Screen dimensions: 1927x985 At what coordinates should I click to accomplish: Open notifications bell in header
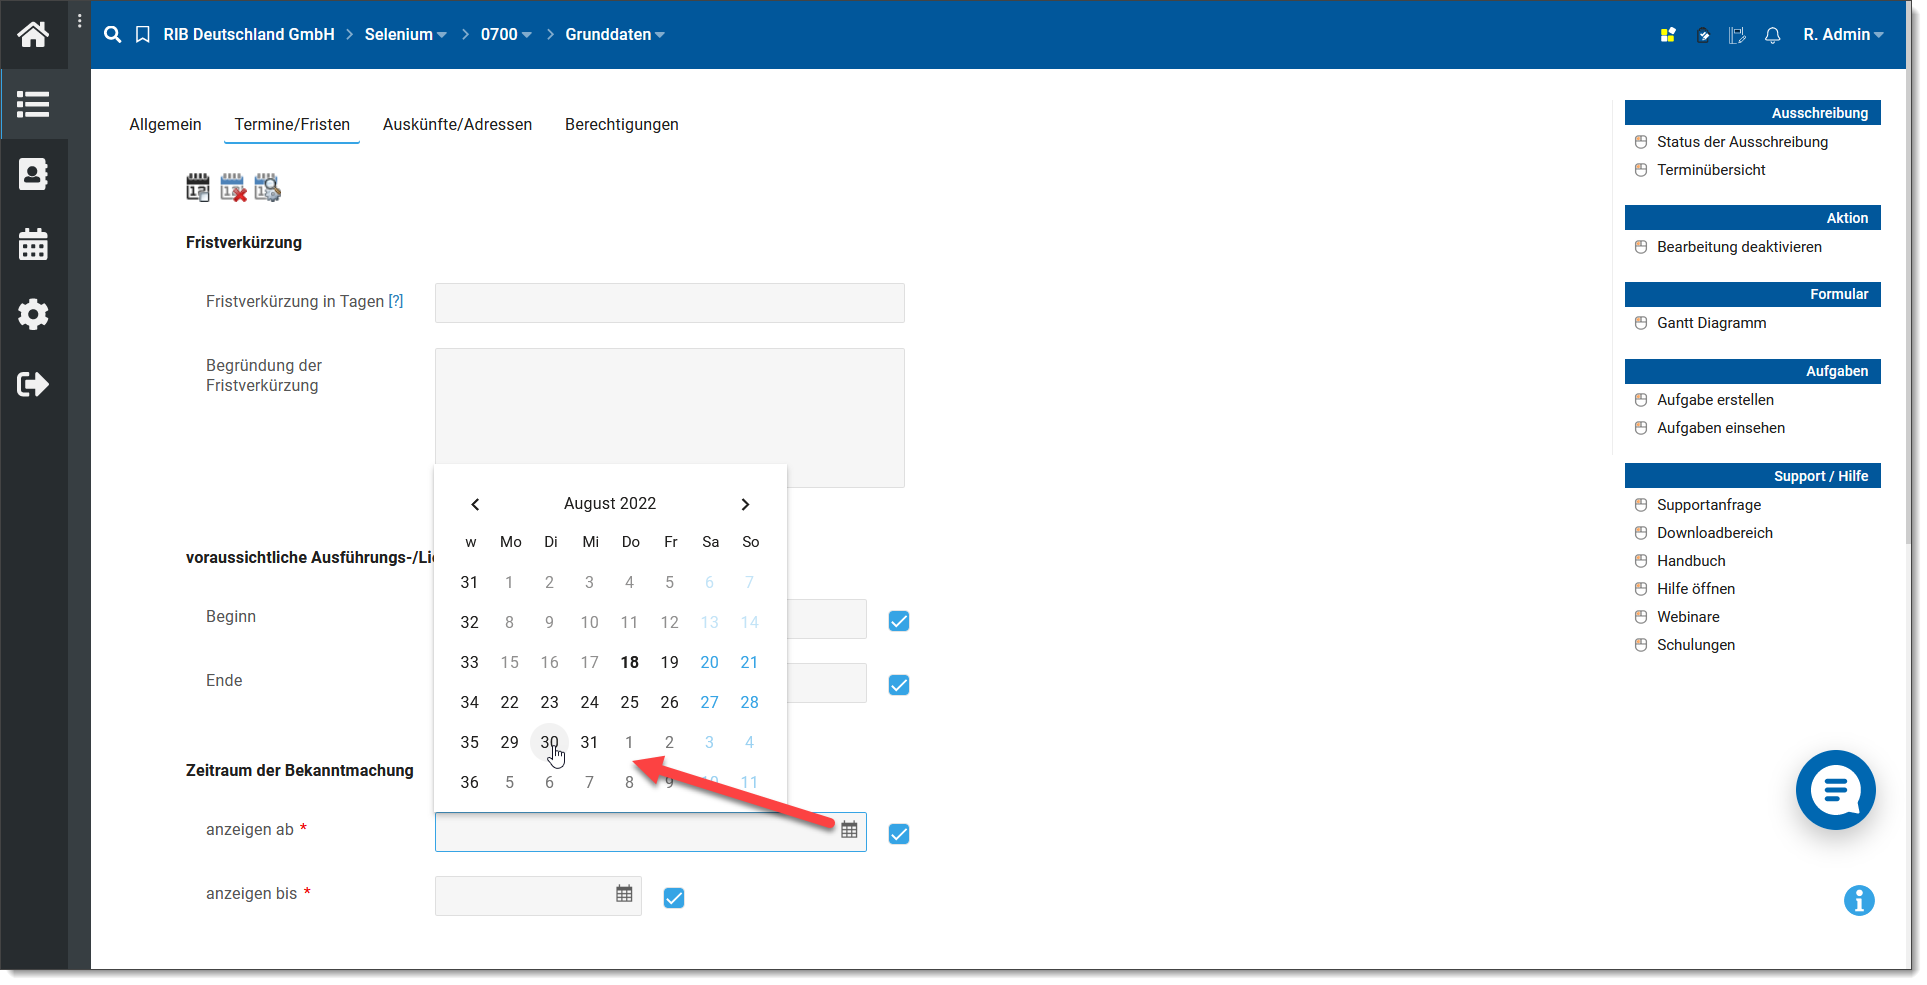[x=1773, y=35]
